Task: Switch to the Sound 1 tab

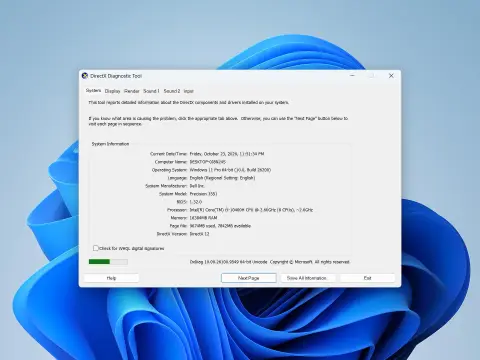Action: click(151, 91)
